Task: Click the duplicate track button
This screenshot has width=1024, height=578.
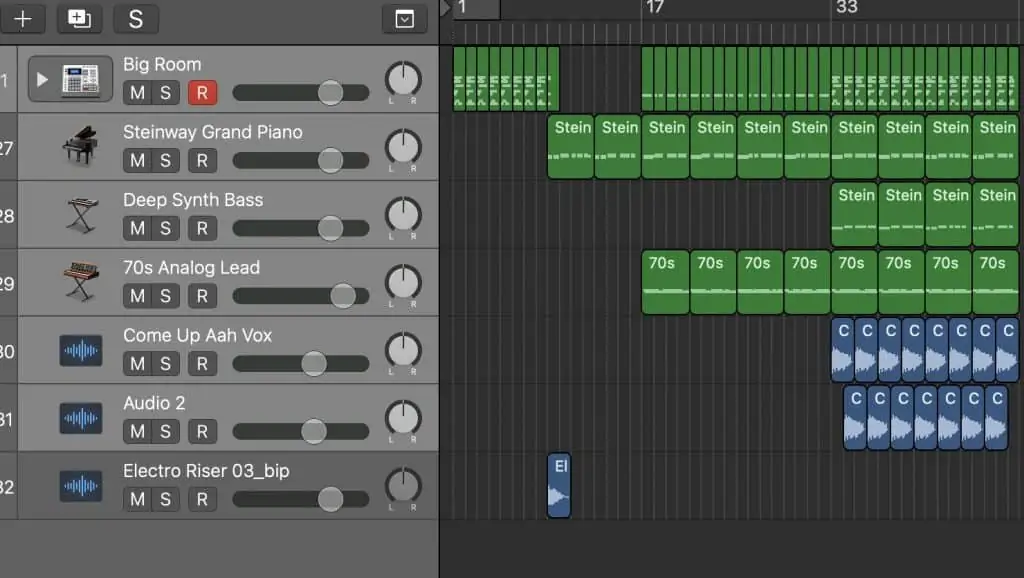Action: click(80, 19)
